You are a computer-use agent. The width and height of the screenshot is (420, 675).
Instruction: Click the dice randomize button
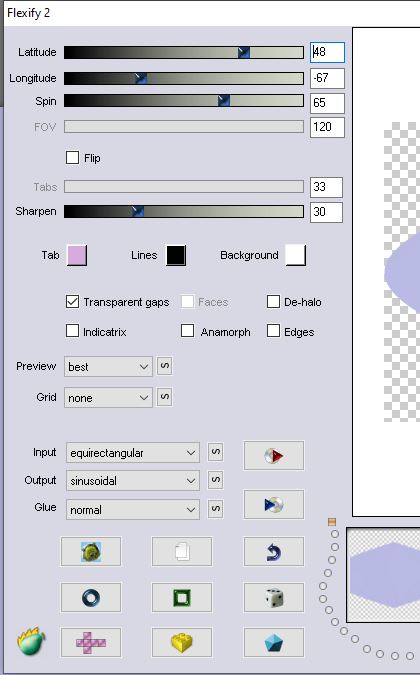click(274, 597)
